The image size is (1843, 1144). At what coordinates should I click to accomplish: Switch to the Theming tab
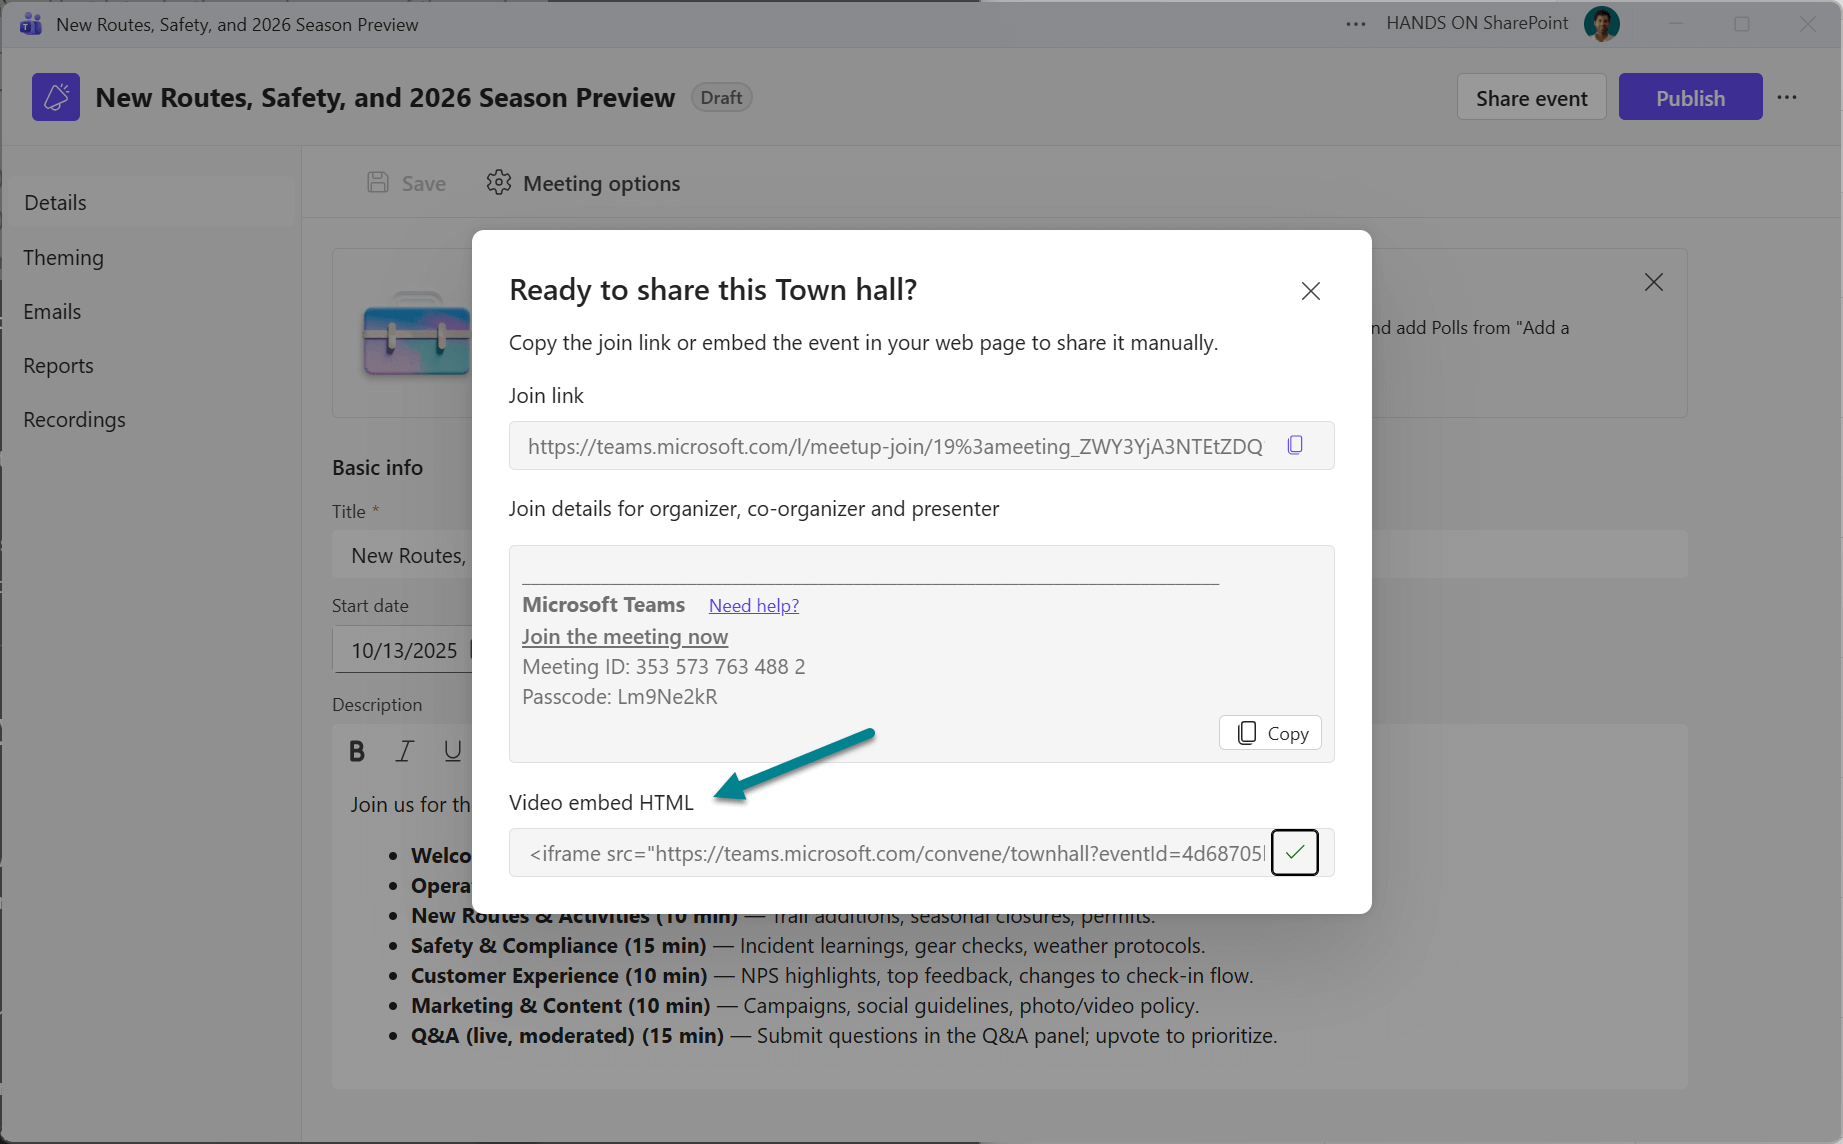(64, 258)
